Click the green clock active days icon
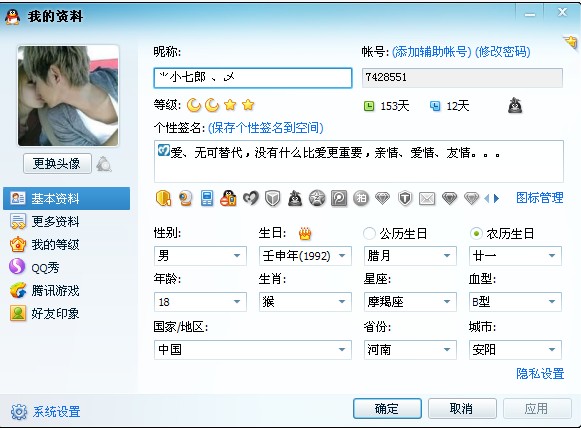581x430 pixels. click(x=369, y=106)
